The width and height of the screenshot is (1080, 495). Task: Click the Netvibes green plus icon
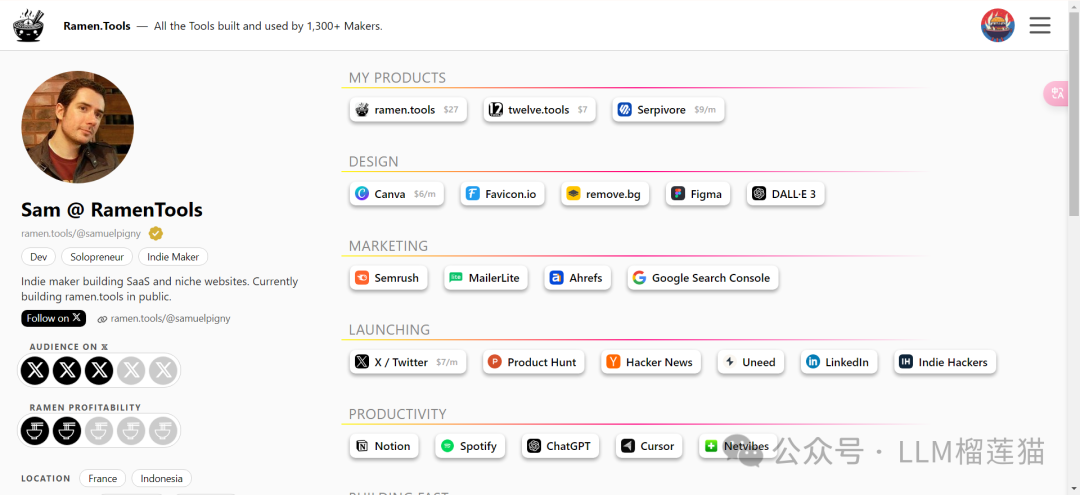(712, 446)
